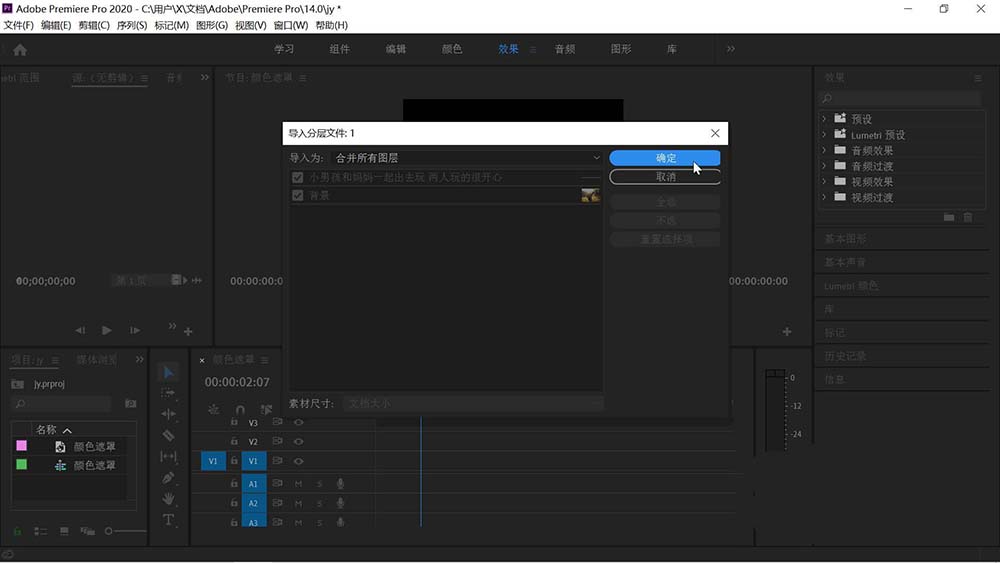Viewport: 1000px width, 563px height.
Task: Switch to 音频 workspace tab
Action: coord(565,49)
